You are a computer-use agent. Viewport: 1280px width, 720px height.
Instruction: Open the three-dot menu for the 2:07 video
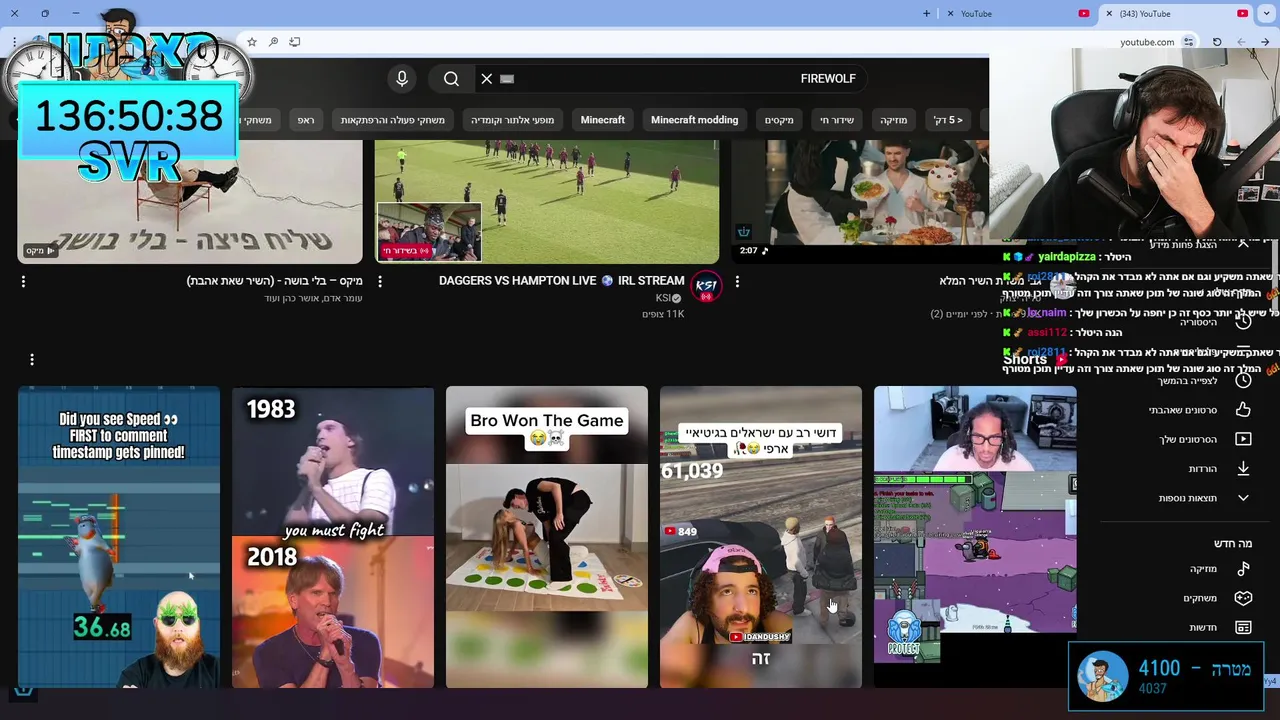tap(737, 282)
